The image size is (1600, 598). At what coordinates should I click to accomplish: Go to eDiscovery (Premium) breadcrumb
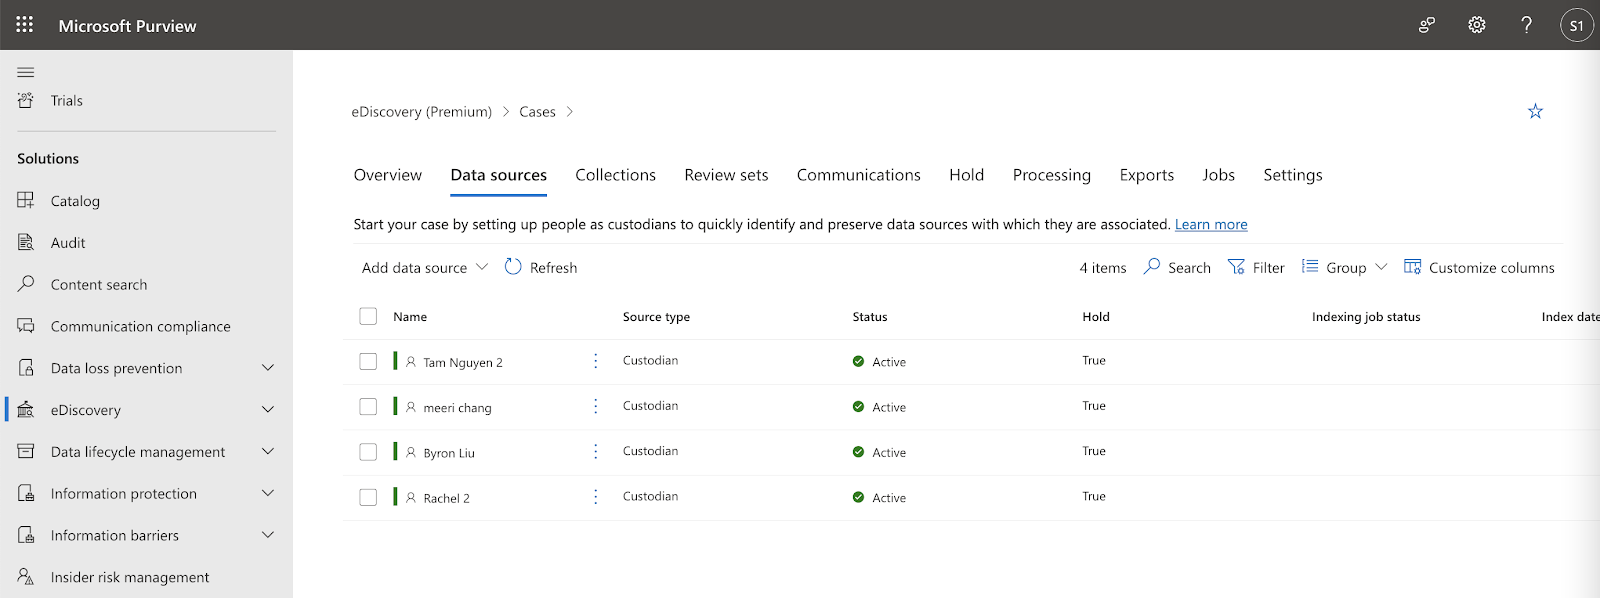[x=422, y=111]
